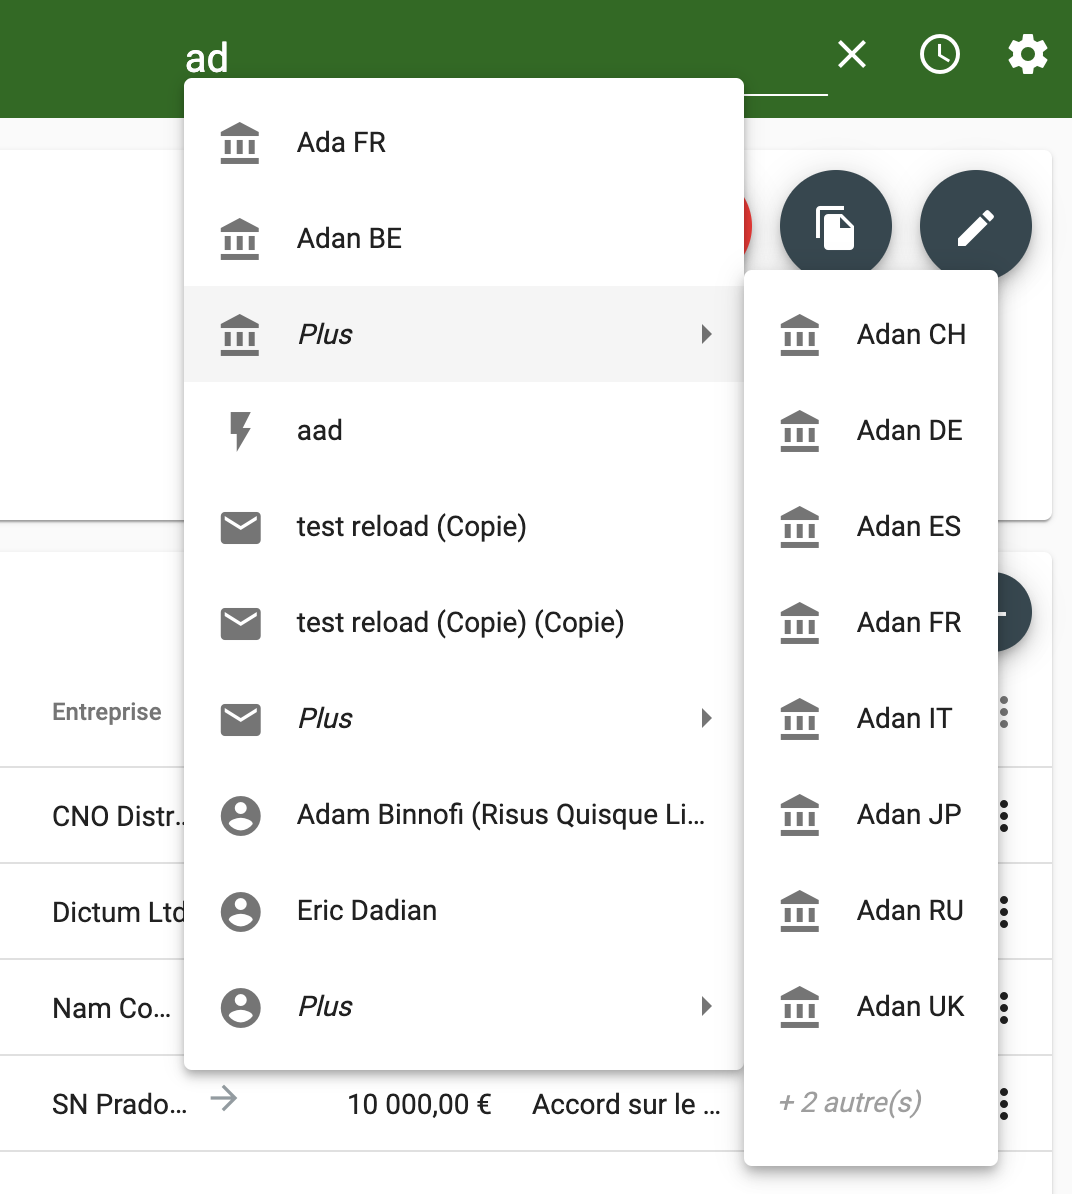This screenshot has width=1072, height=1194.
Task: Choose Adan DE in submenu
Action: [871, 430]
